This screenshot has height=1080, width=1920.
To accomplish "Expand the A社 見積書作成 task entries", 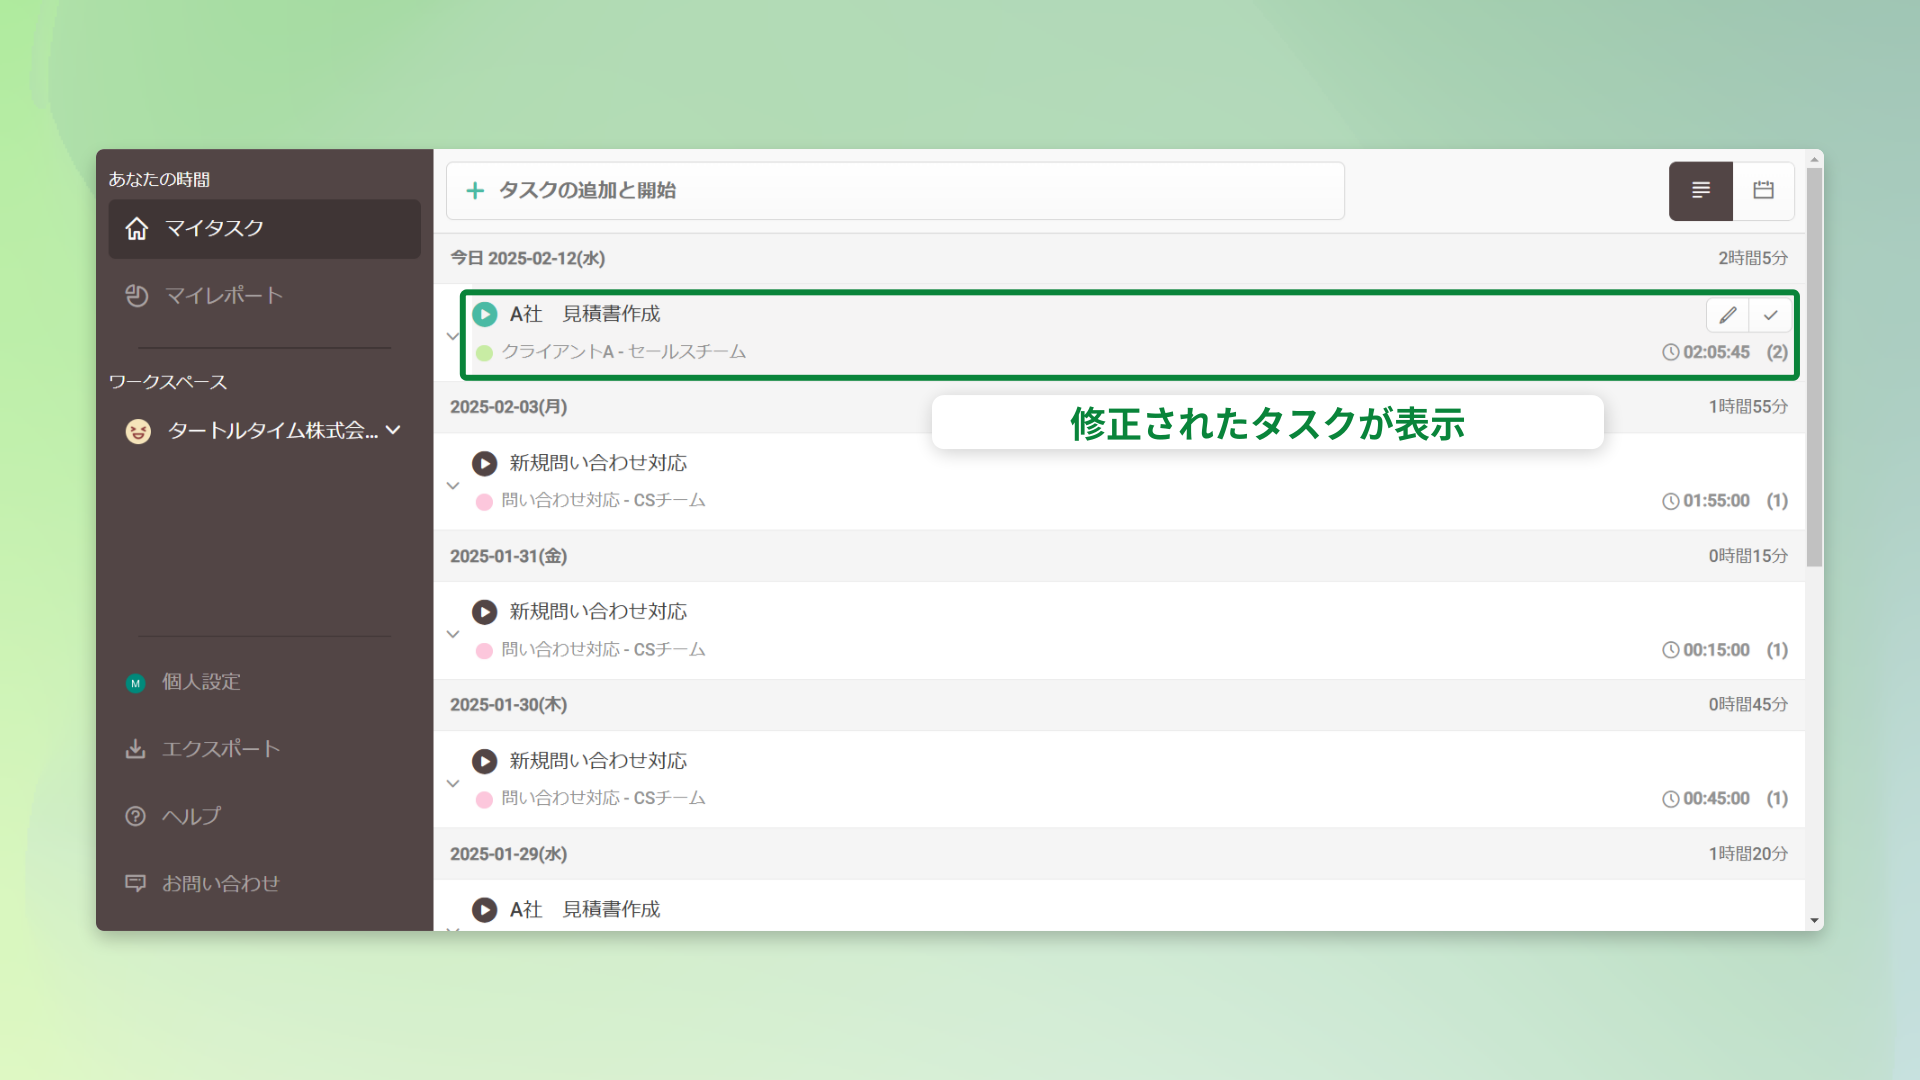I will (x=452, y=336).
